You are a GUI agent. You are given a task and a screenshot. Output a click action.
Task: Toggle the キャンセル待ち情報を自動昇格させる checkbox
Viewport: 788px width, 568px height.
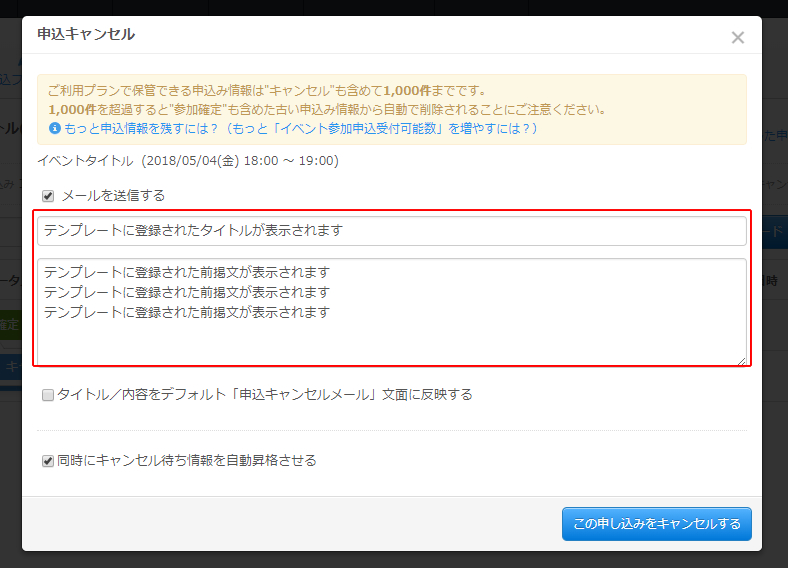point(48,461)
